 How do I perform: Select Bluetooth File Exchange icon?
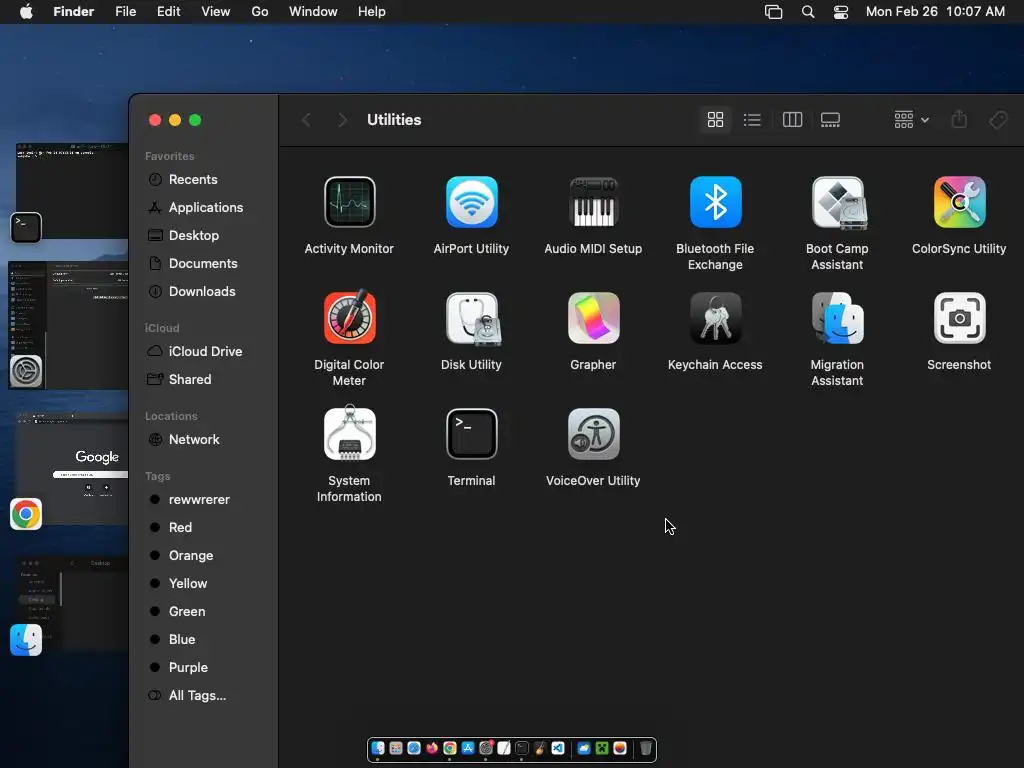click(715, 202)
